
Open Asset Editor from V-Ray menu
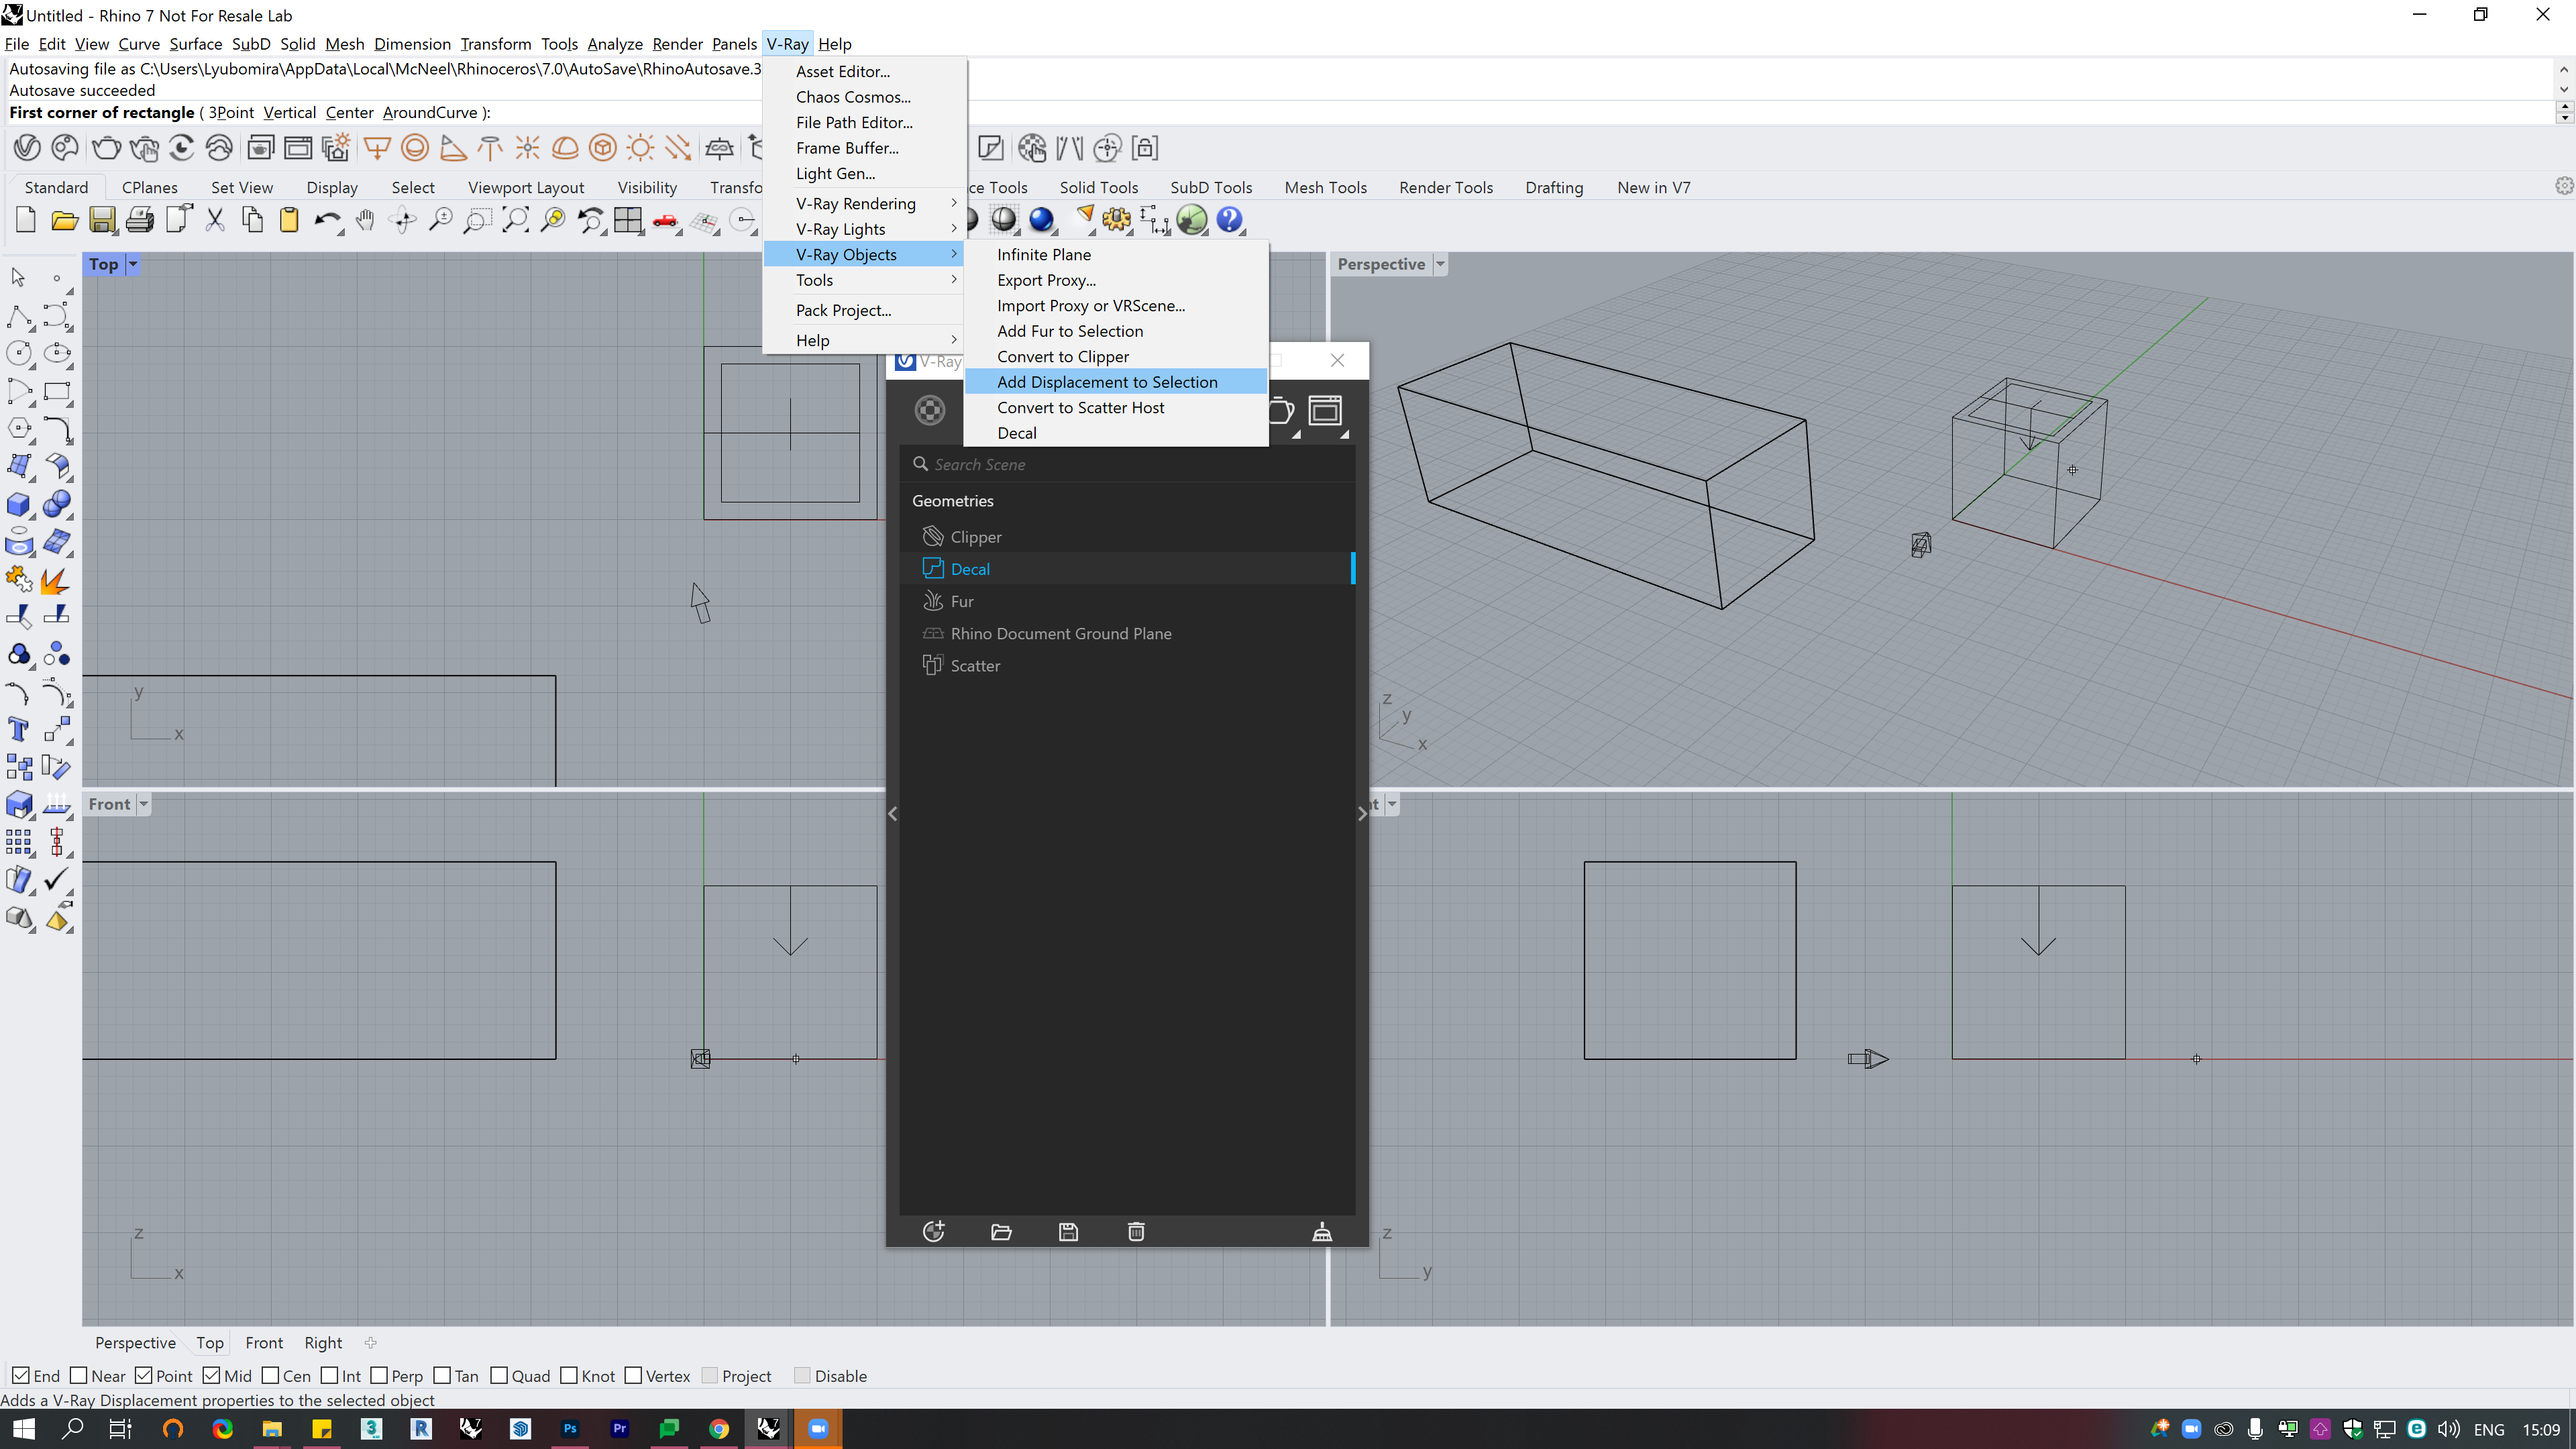[864, 72]
